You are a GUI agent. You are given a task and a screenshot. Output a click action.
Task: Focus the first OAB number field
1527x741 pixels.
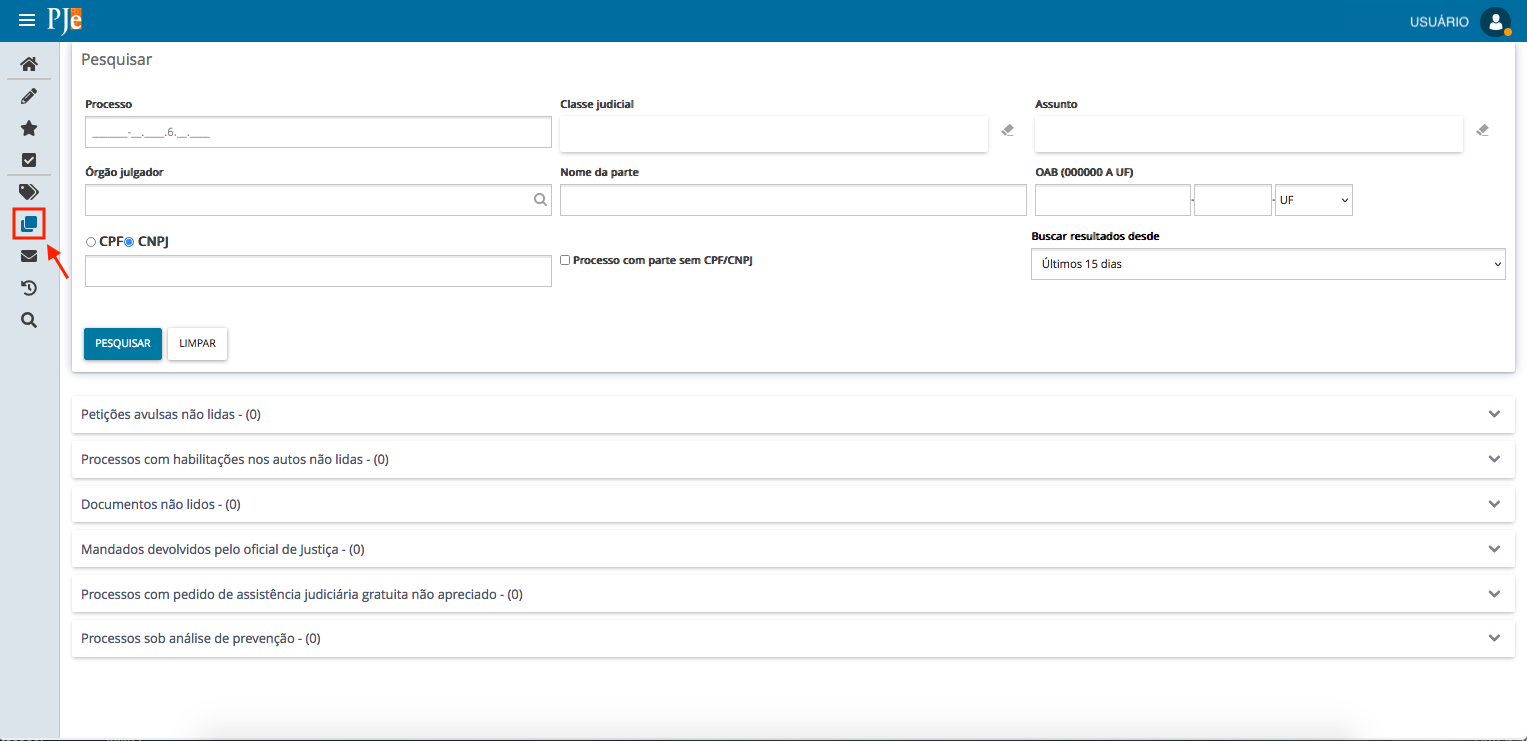tap(1113, 200)
